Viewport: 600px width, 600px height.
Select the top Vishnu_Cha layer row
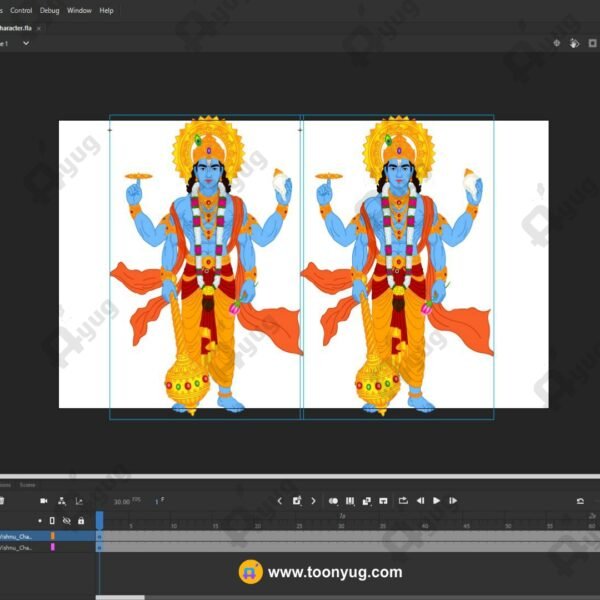coord(47,536)
